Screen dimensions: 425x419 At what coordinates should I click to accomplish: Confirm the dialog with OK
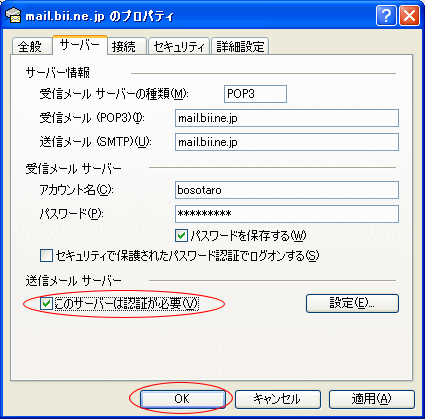point(183,399)
